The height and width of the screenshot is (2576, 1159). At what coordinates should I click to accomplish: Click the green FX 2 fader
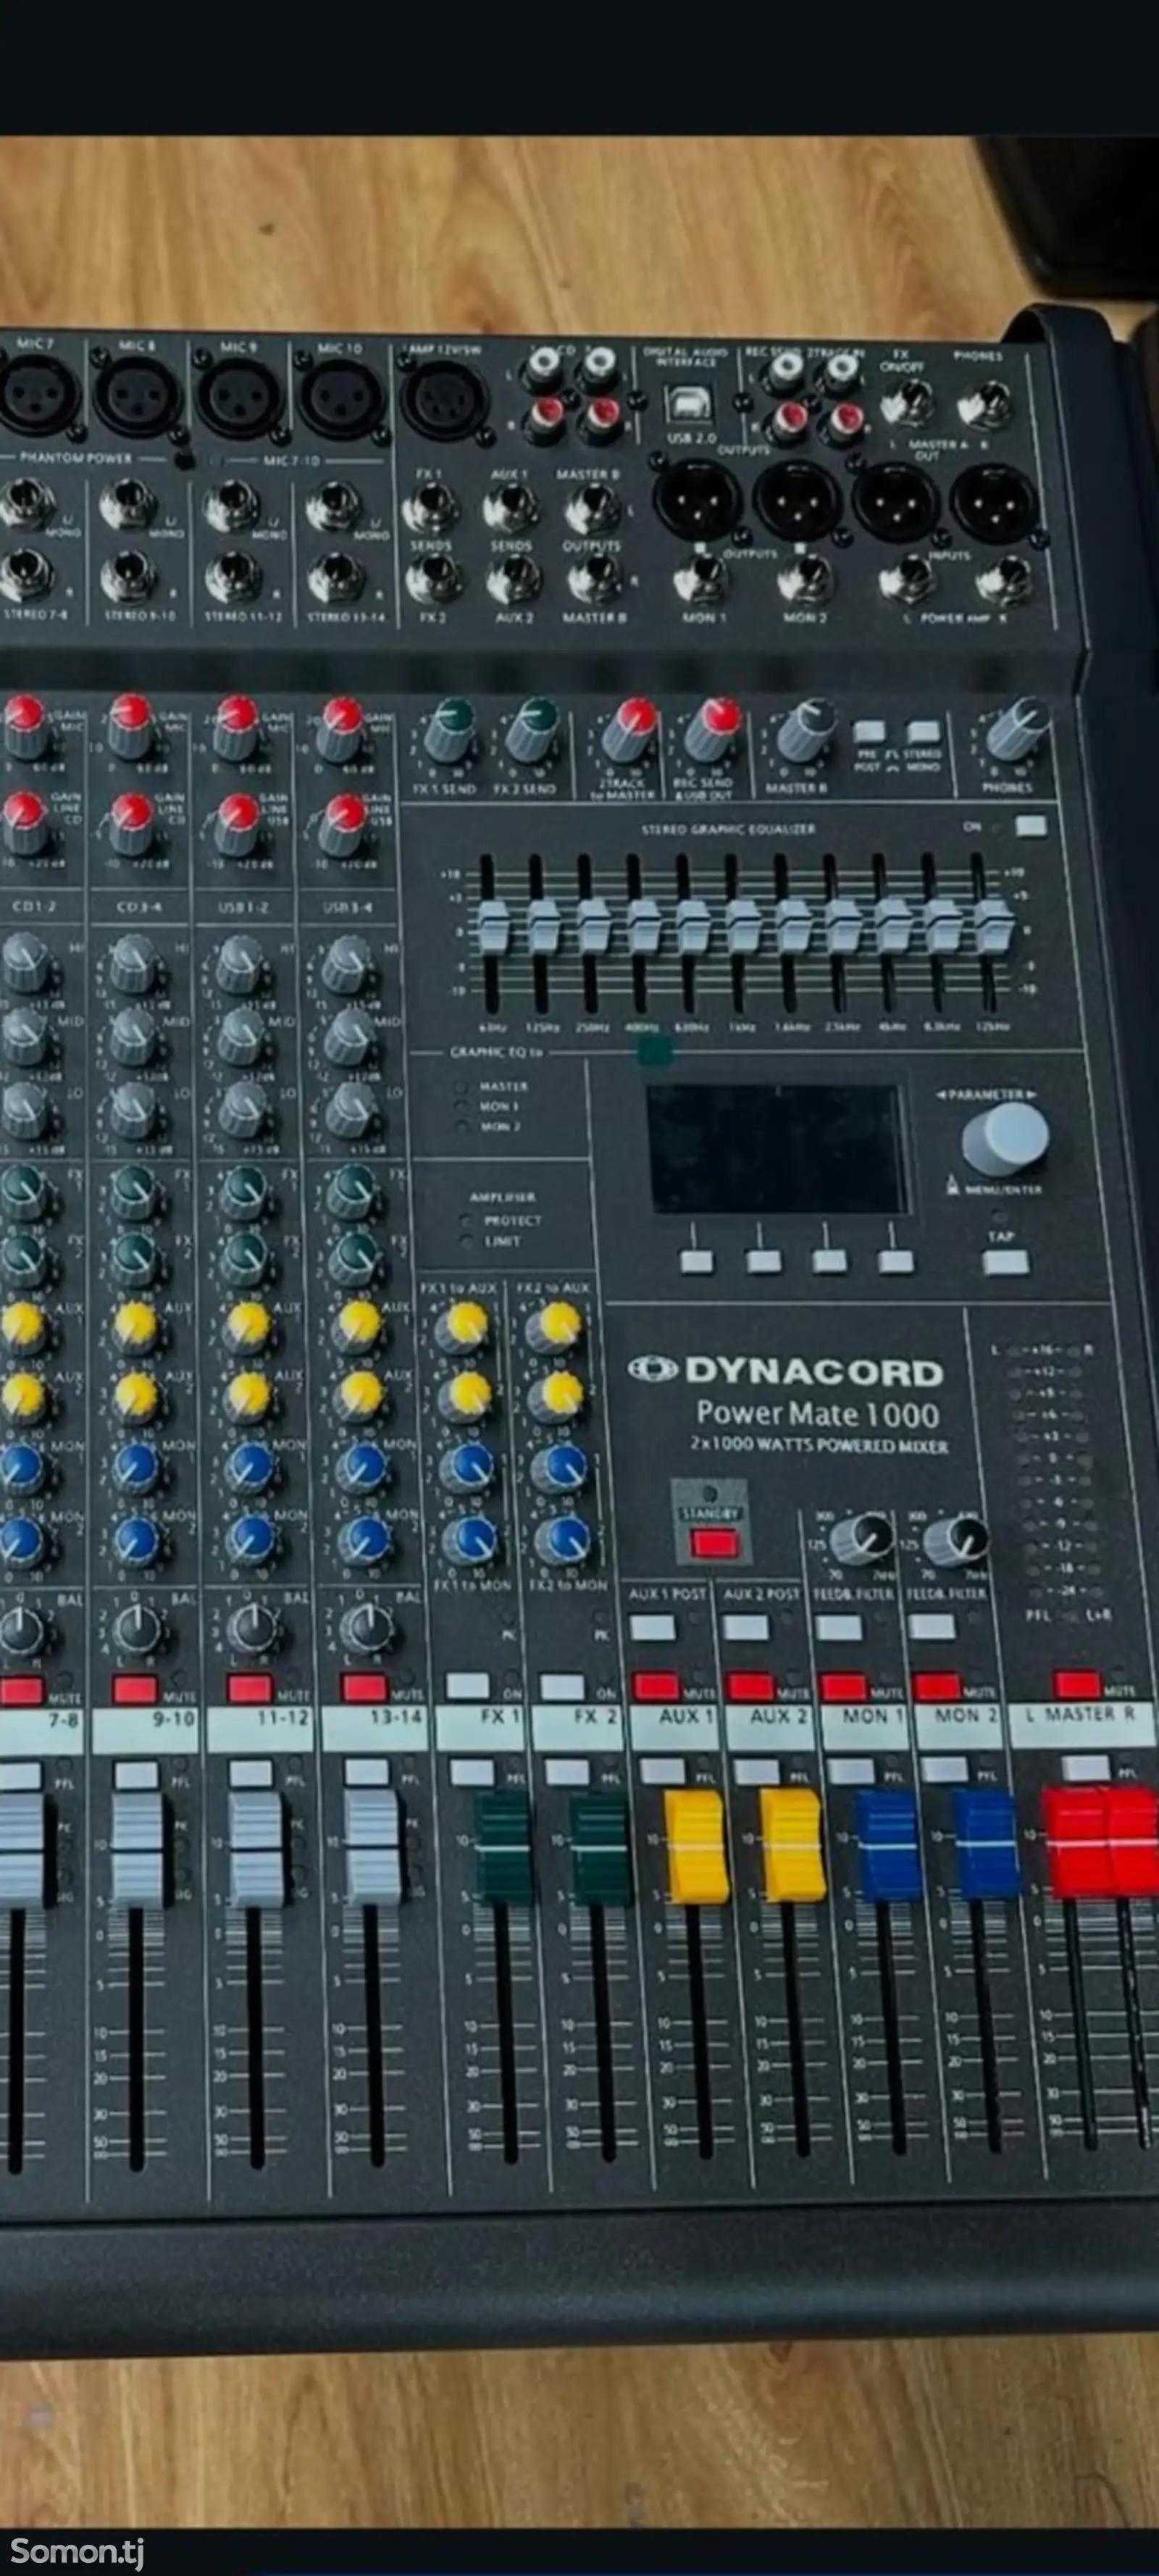point(600,1848)
